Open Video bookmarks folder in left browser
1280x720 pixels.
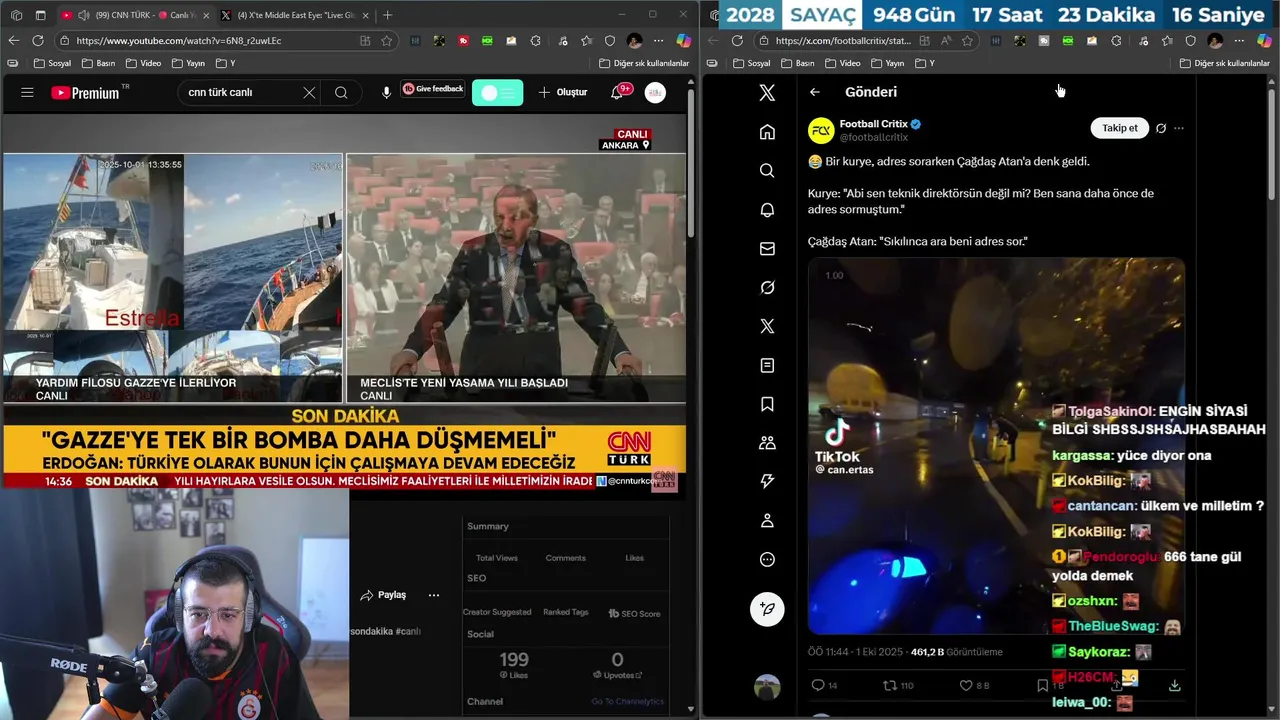tap(144, 63)
